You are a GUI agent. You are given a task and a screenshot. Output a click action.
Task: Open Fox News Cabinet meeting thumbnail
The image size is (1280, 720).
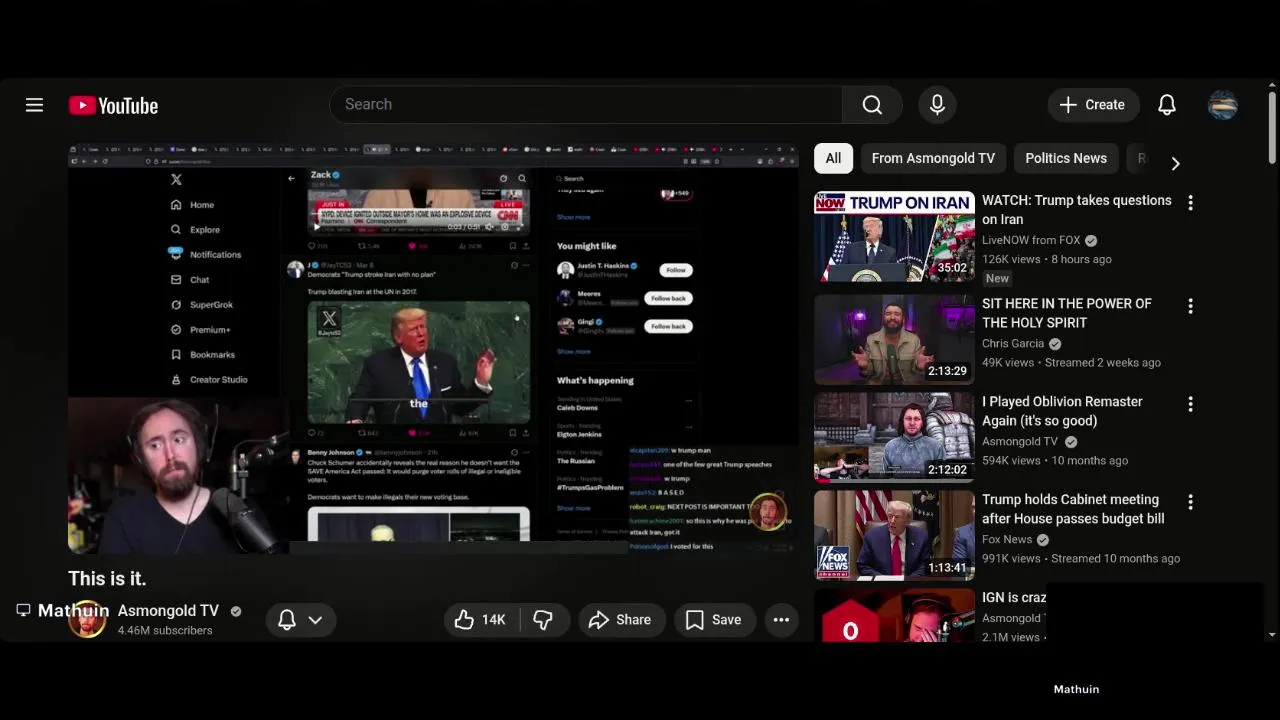click(x=894, y=535)
